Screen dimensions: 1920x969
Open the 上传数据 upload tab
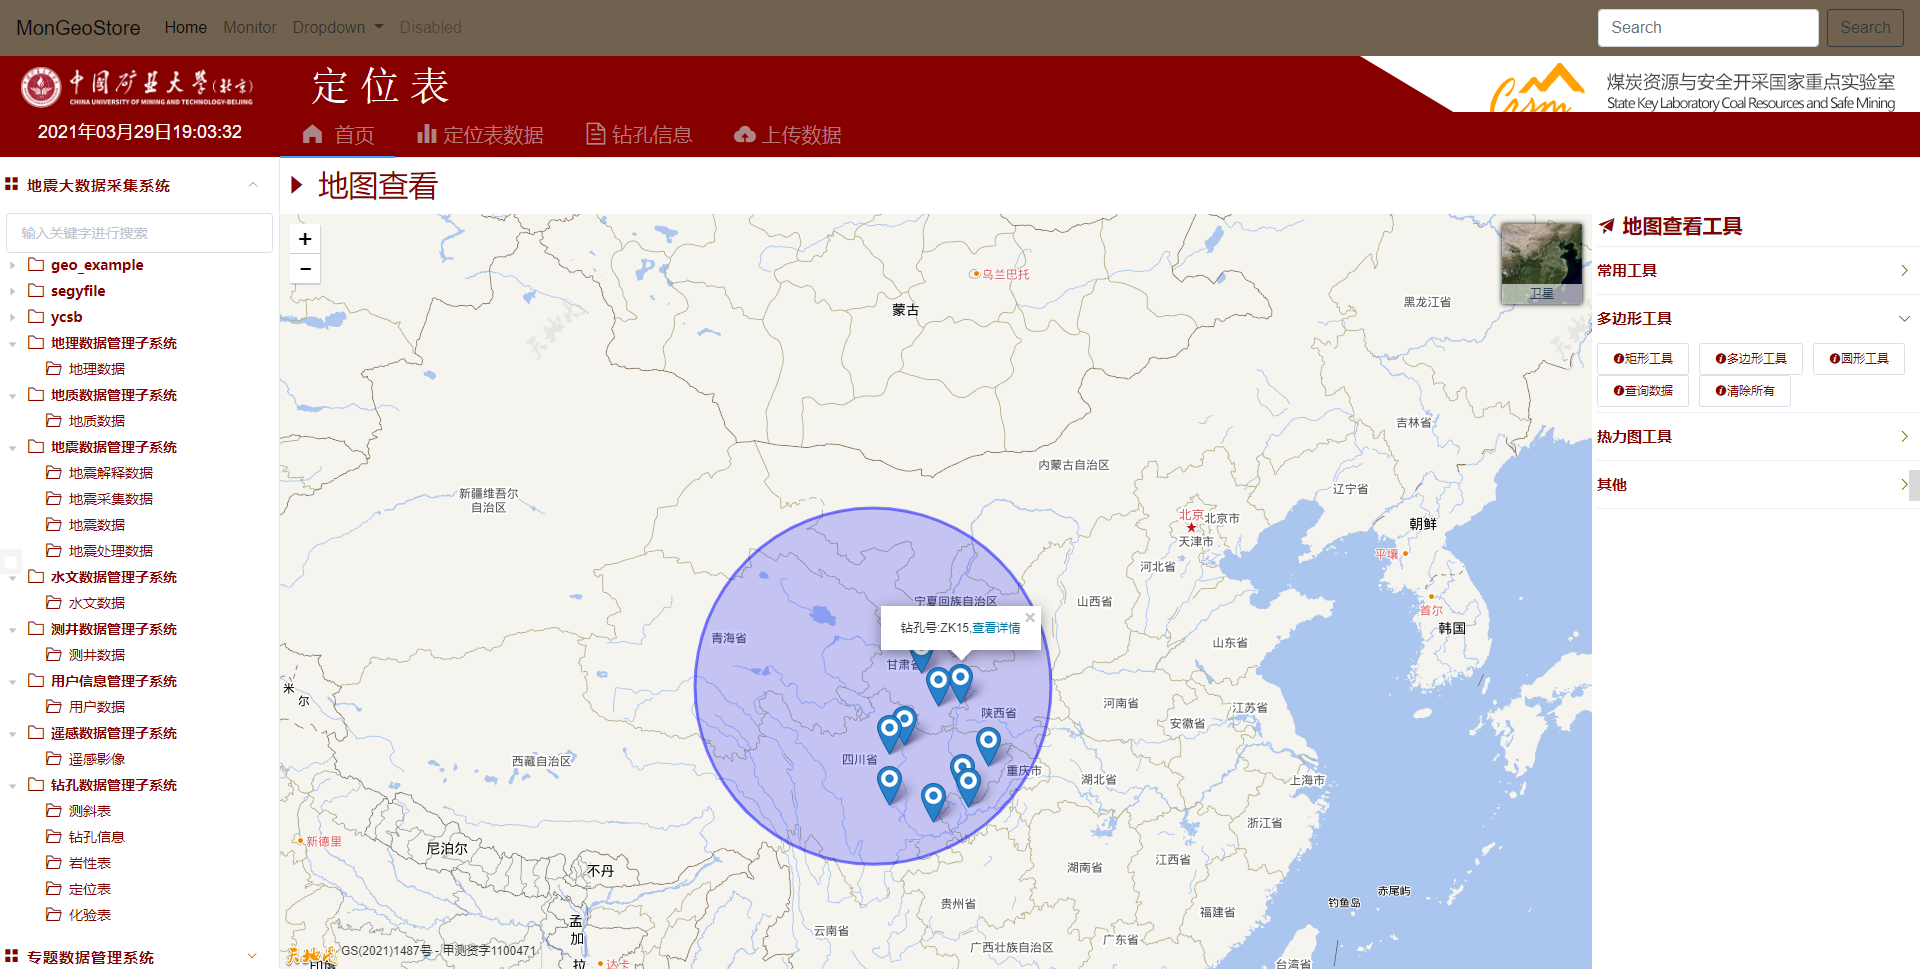788,135
